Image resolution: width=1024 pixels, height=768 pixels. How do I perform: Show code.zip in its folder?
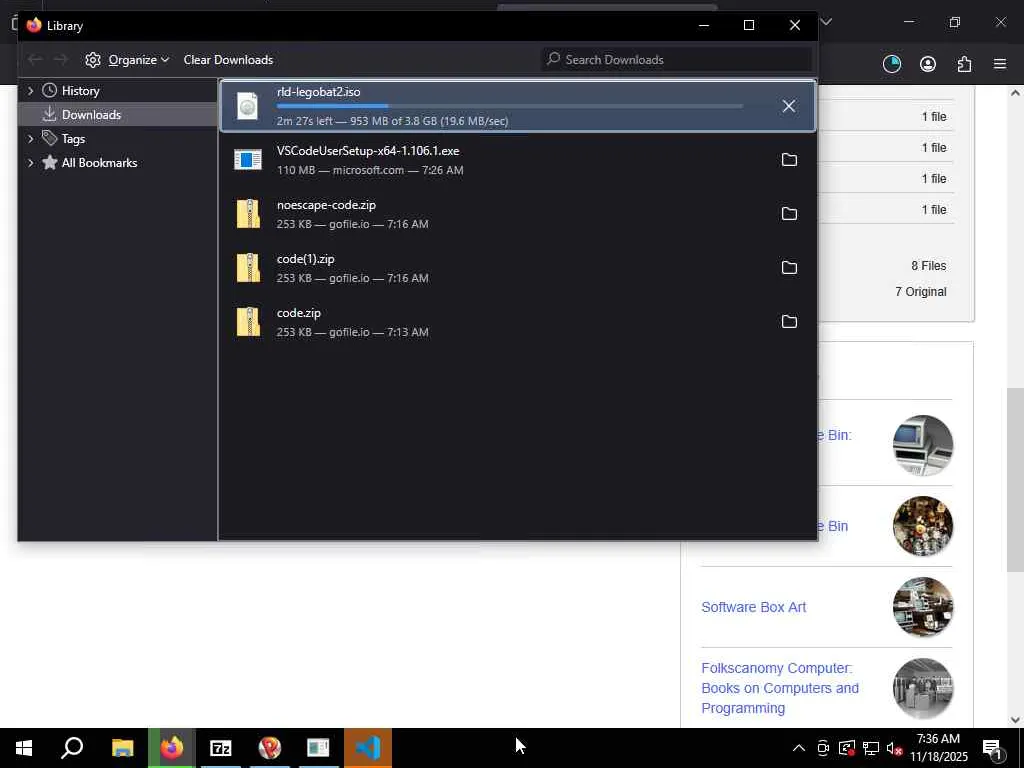pyautogui.click(x=789, y=322)
